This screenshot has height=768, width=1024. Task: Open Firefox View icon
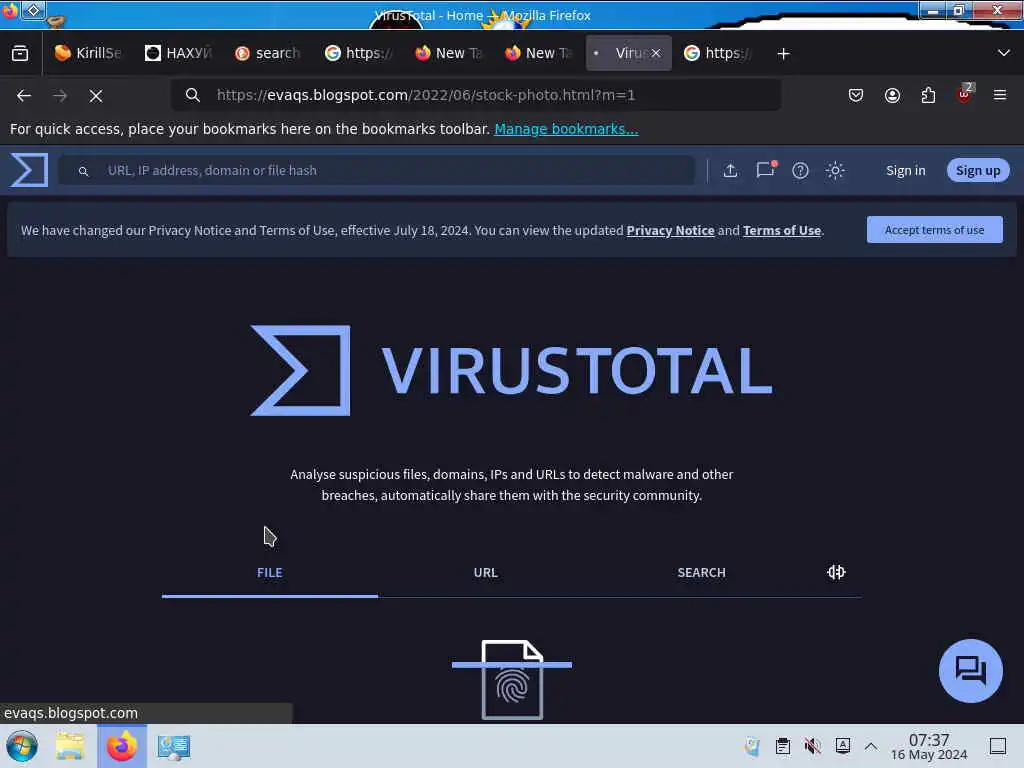20,53
